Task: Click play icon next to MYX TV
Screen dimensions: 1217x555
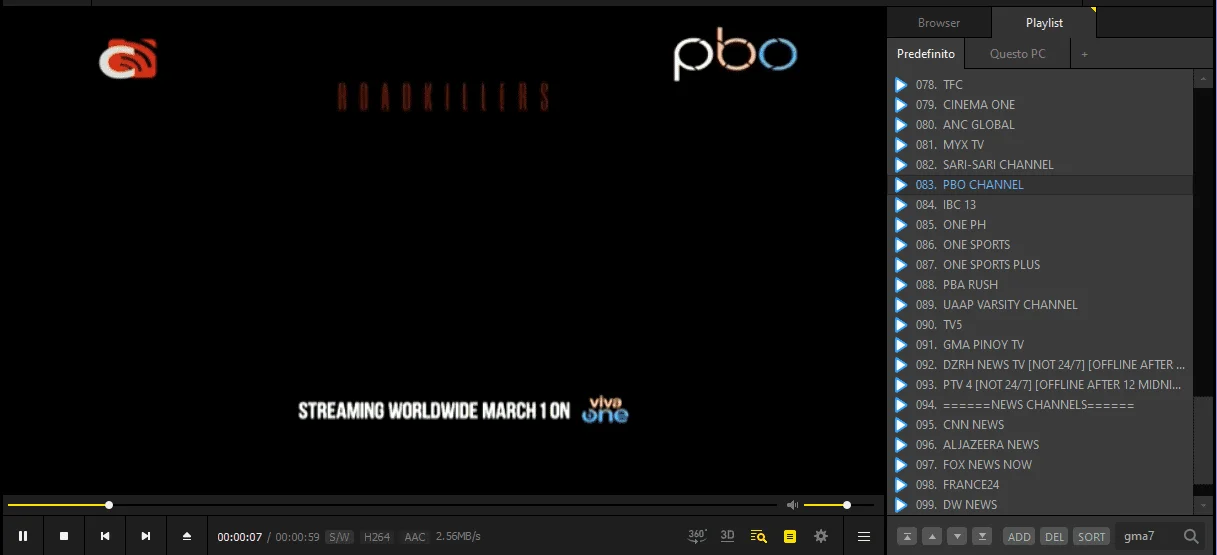Action: coord(901,145)
